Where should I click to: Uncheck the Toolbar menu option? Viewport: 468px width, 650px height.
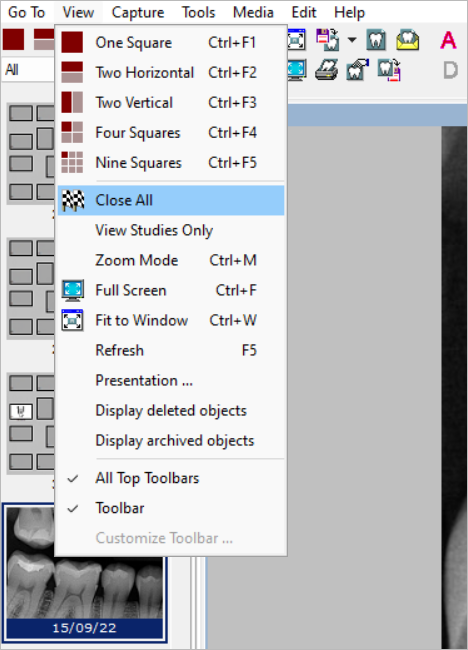coord(171,508)
